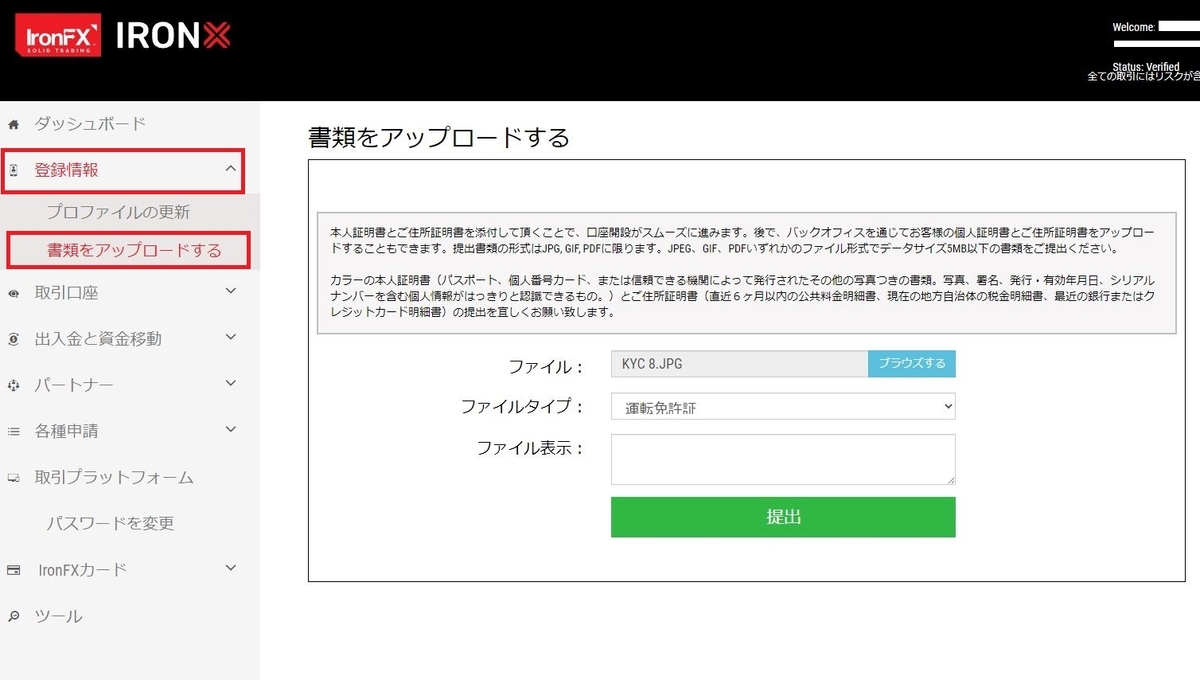
Task: Open 取引プラットフォーム in the sidebar
Action: click(x=114, y=478)
